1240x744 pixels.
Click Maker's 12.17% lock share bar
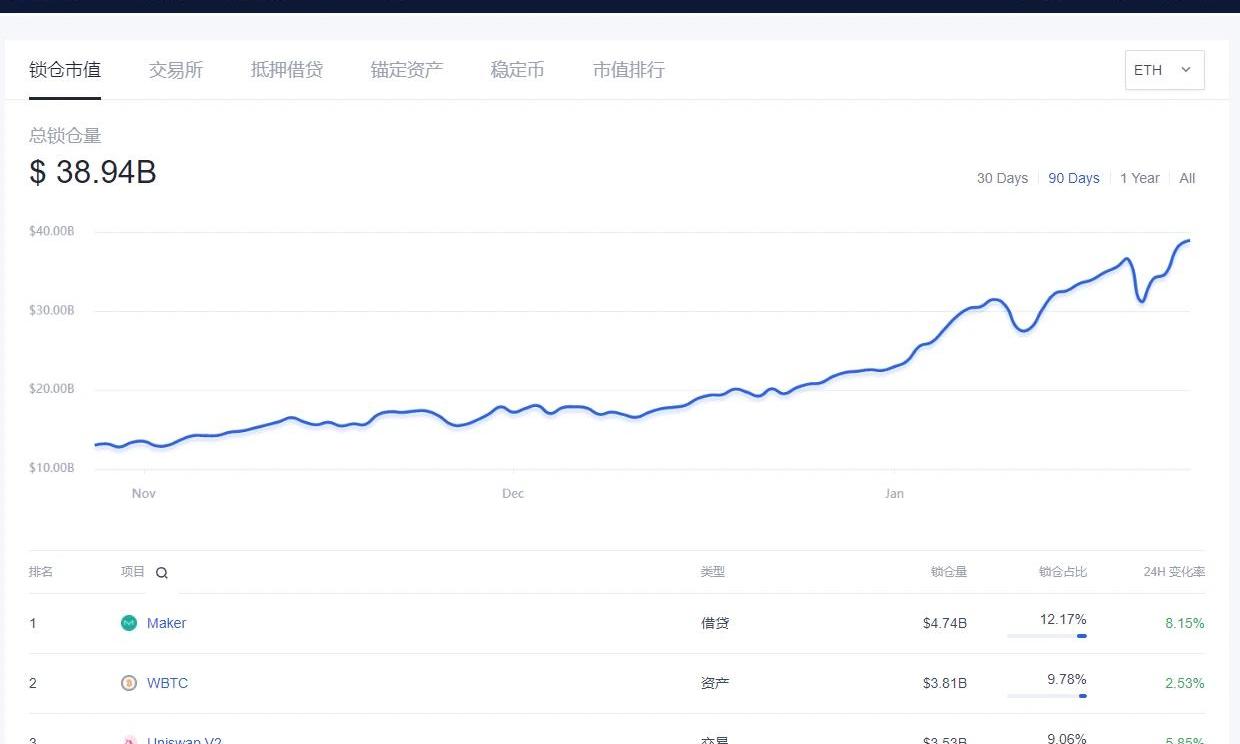click(1047, 636)
